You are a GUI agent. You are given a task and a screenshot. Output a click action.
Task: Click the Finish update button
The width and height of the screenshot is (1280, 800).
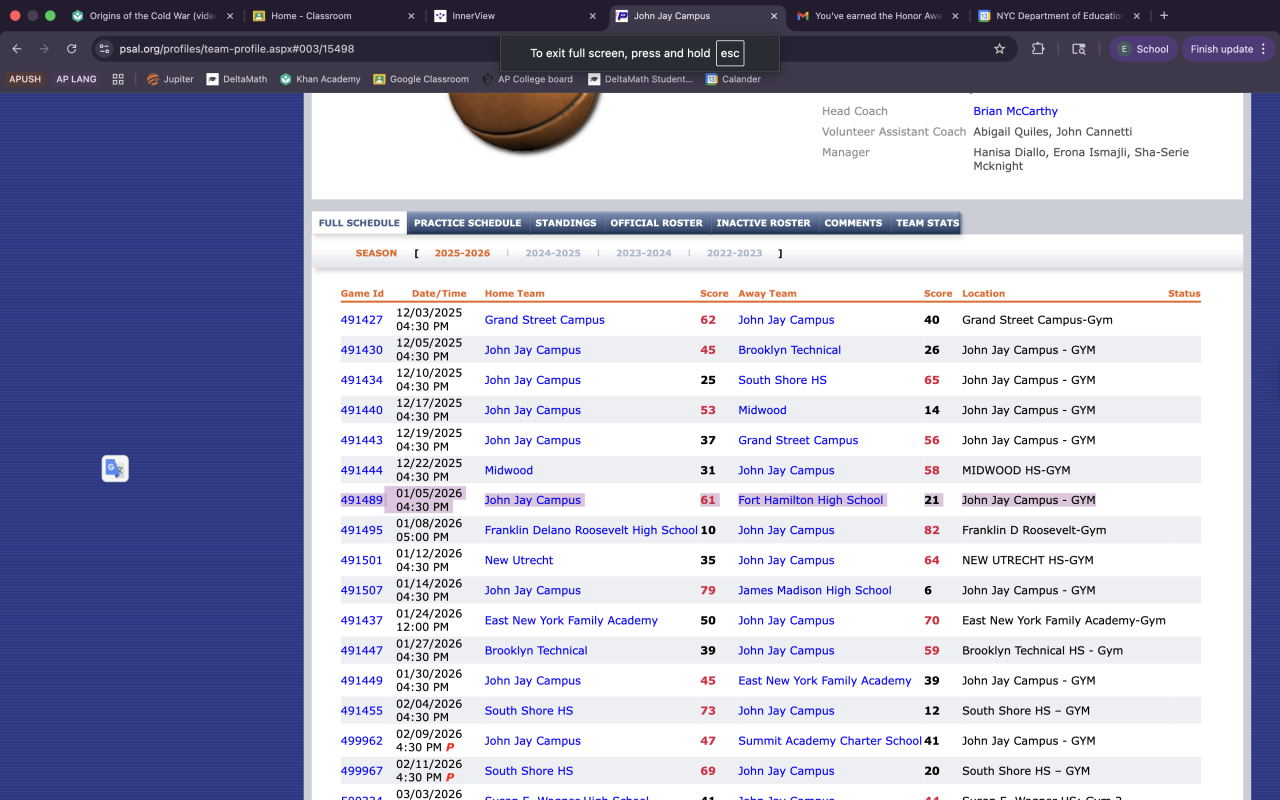(1229, 49)
